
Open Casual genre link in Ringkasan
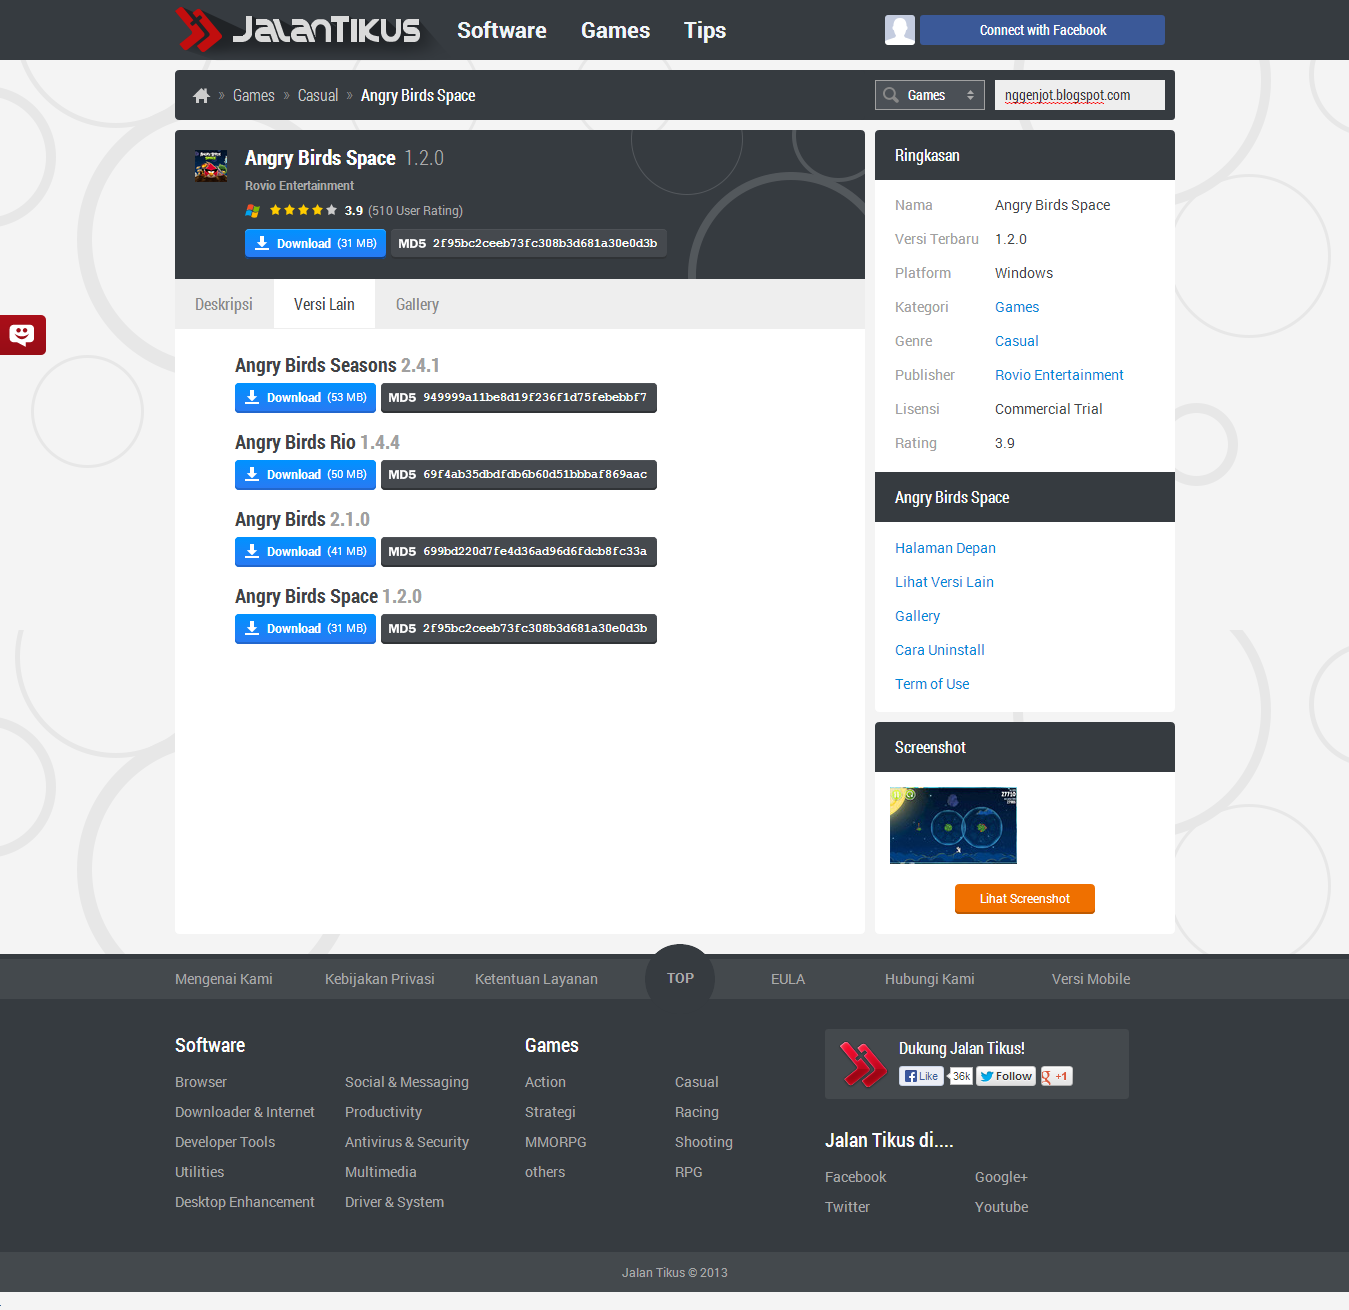click(x=1017, y=341)
